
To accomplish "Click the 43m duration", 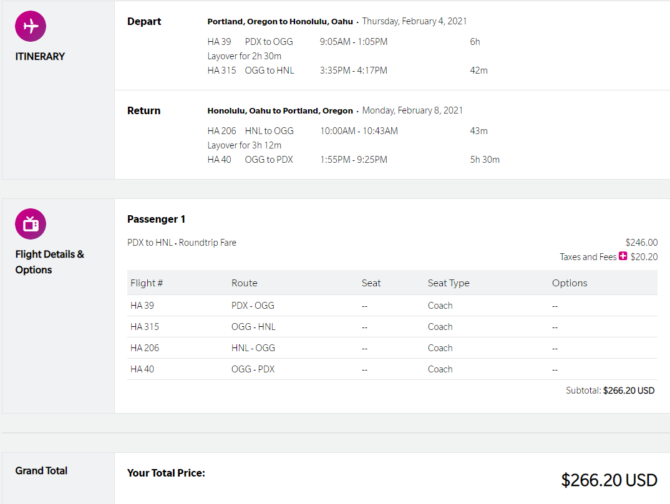I will [x=479, y=131].
